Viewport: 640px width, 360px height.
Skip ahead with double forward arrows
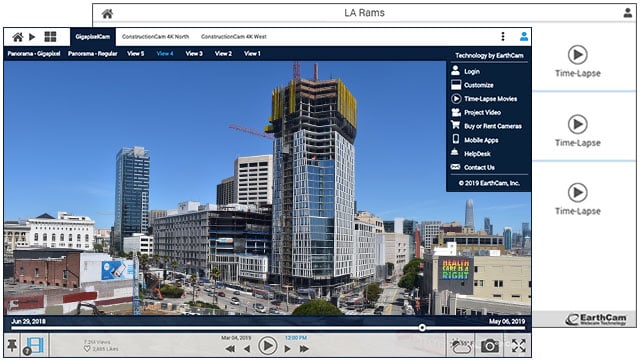pos(304,349)
